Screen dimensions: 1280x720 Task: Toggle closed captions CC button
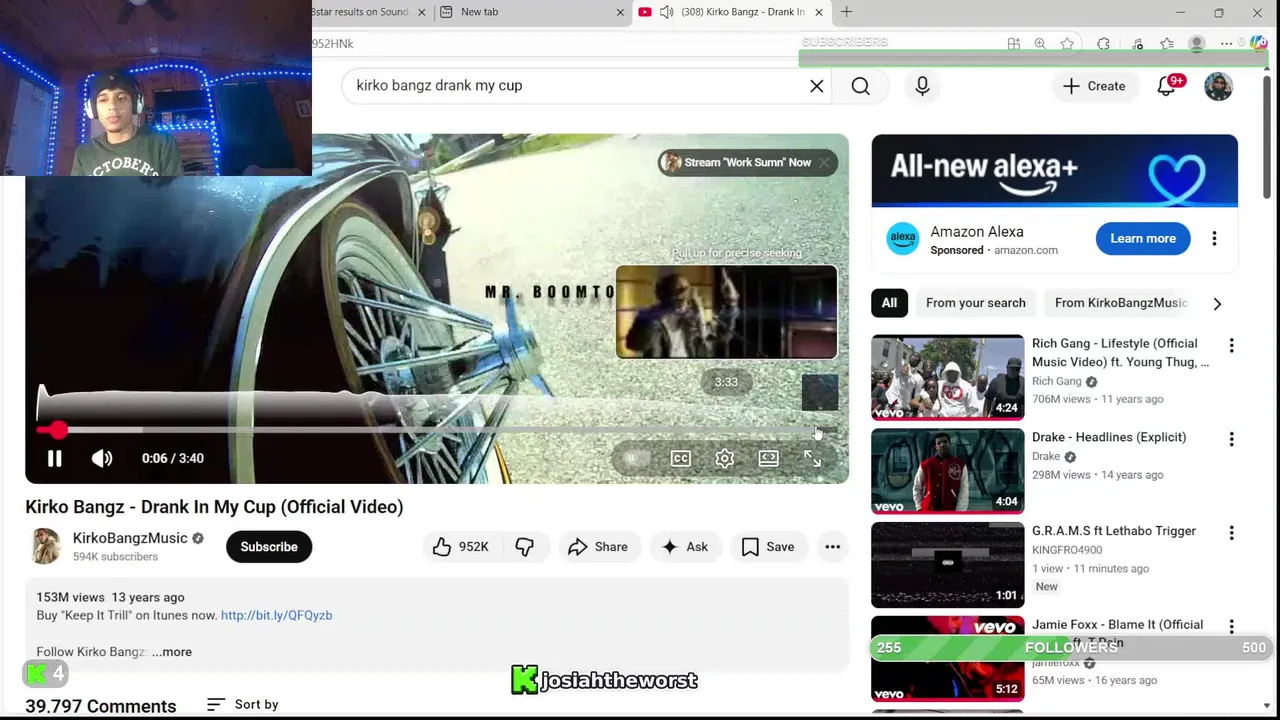[x=681, y=458]
